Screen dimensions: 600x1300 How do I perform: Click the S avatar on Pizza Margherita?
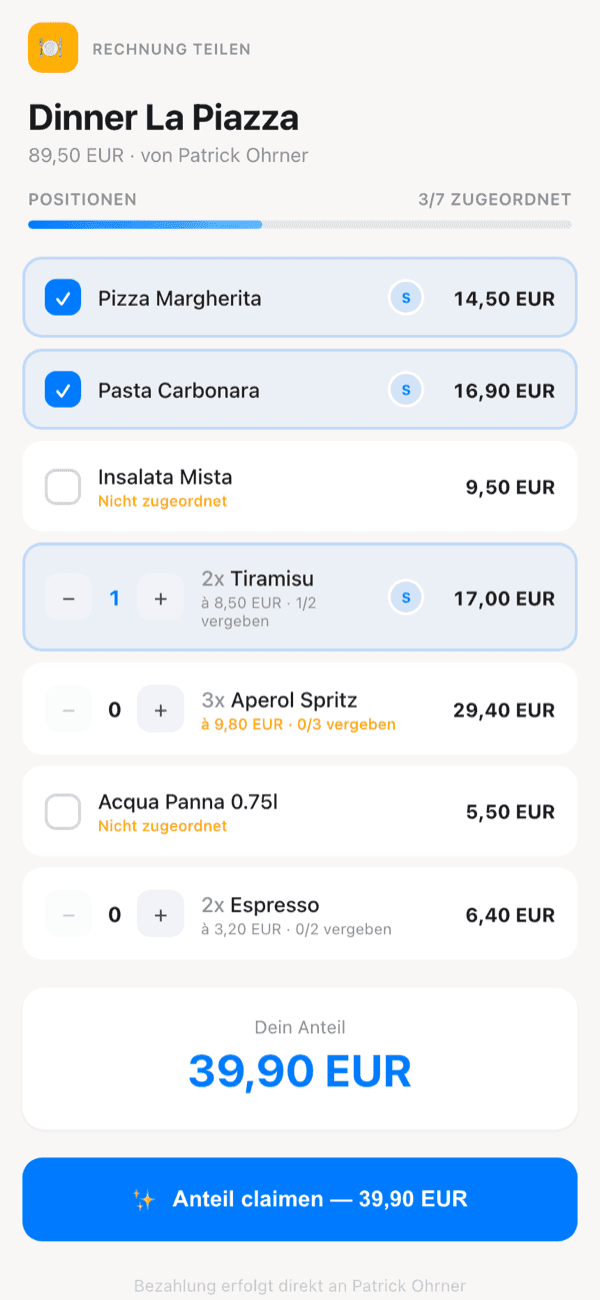(x=406, y=298)
